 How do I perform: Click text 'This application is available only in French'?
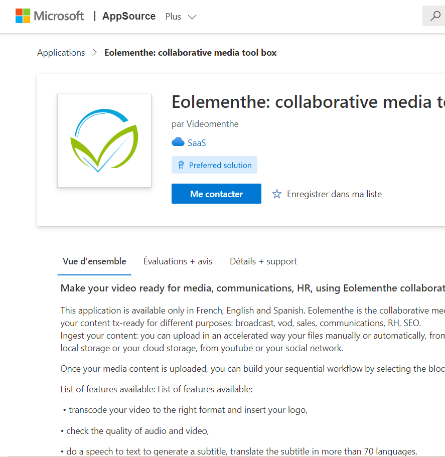(x=141, y=310)
